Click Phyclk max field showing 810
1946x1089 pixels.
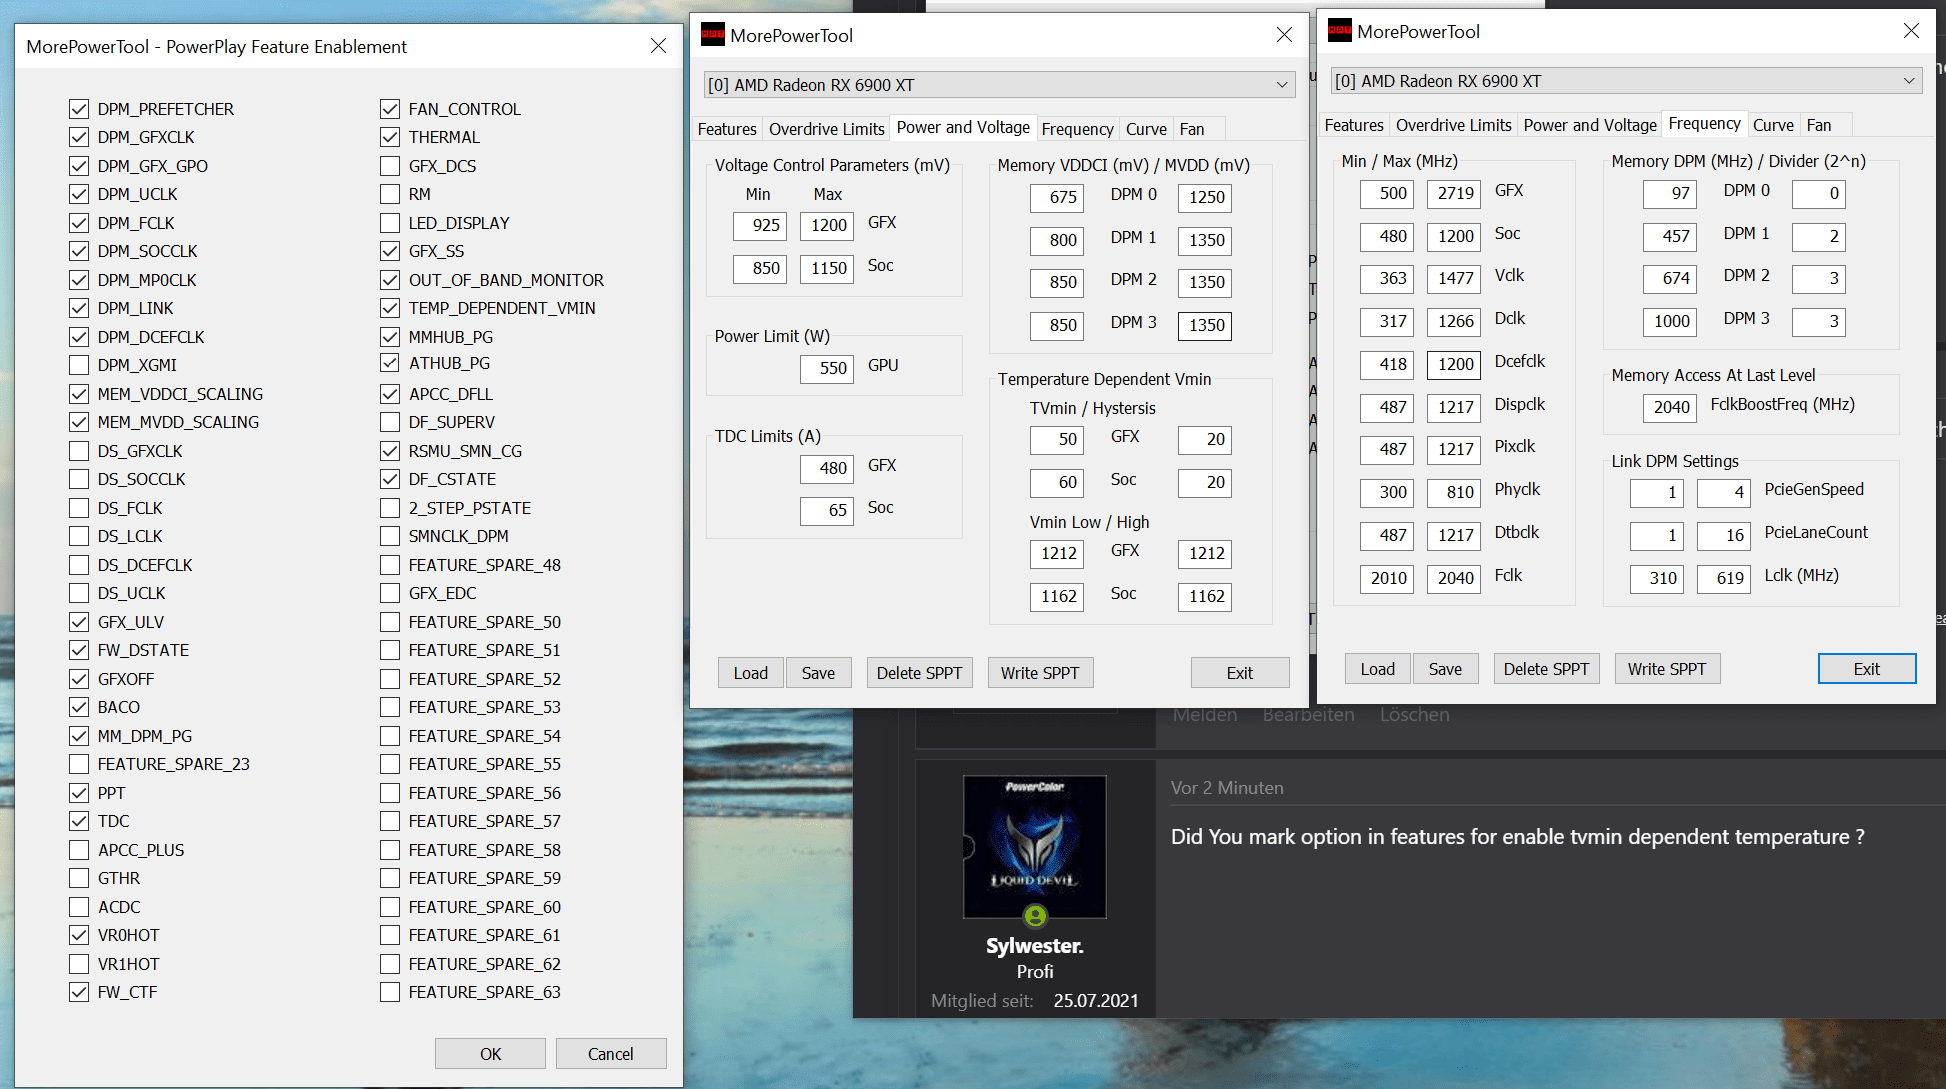click(x=1454, y=492)
